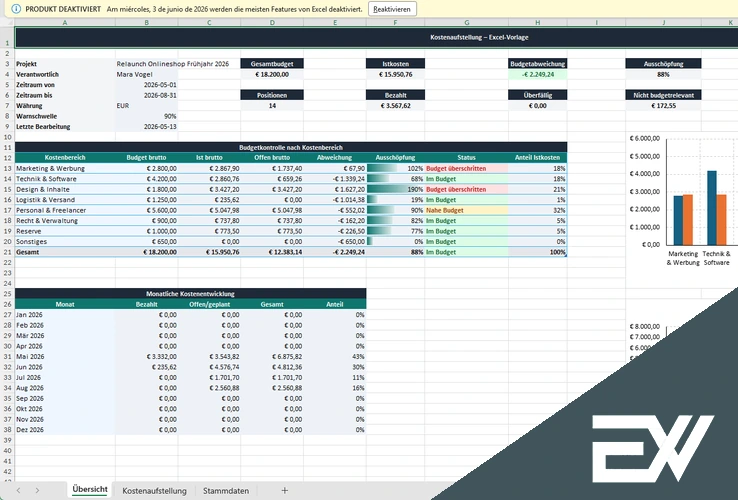This screenshot has width=738, height=500.
Task: Click the Nahe Budget status cell
Action: point(466,210)
